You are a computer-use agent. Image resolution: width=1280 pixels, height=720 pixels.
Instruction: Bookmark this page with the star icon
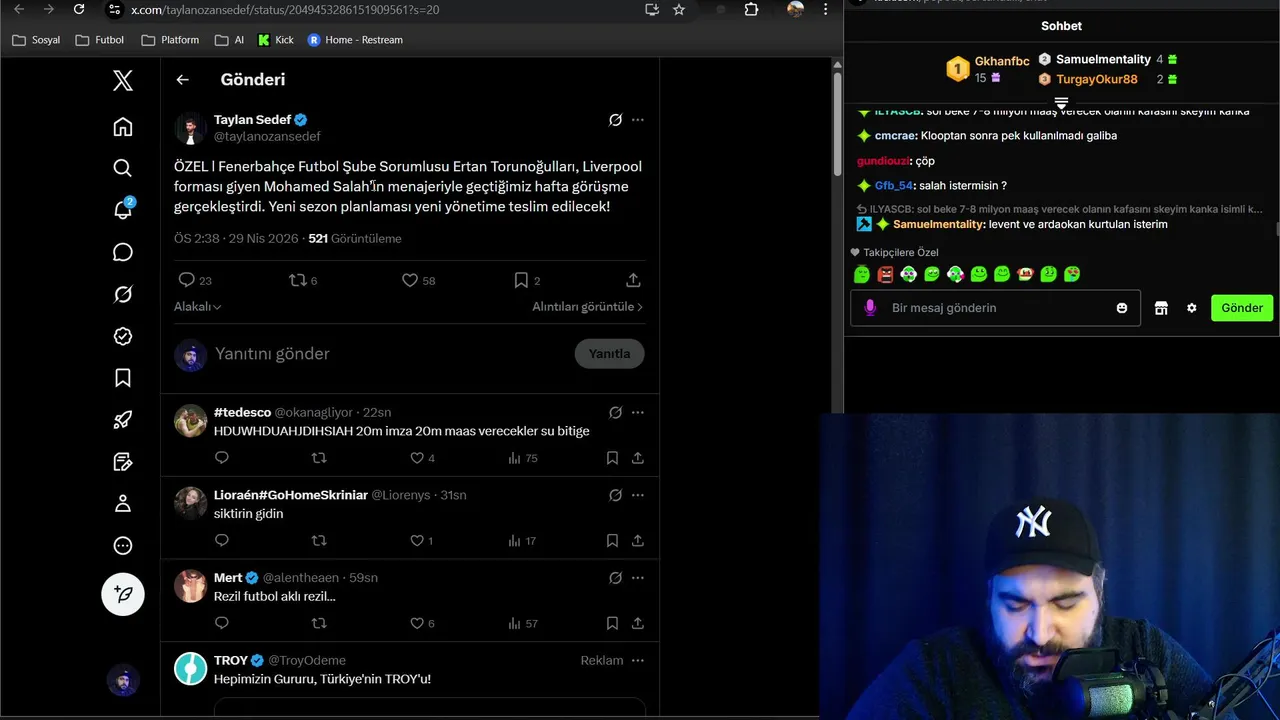[x=679, y=9]
